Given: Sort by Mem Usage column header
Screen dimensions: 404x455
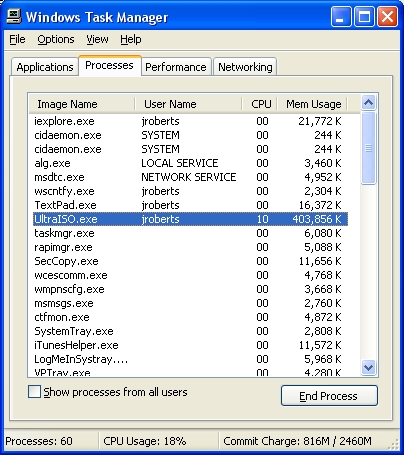Looking at the screenshot, I should (x=312, y=104).
